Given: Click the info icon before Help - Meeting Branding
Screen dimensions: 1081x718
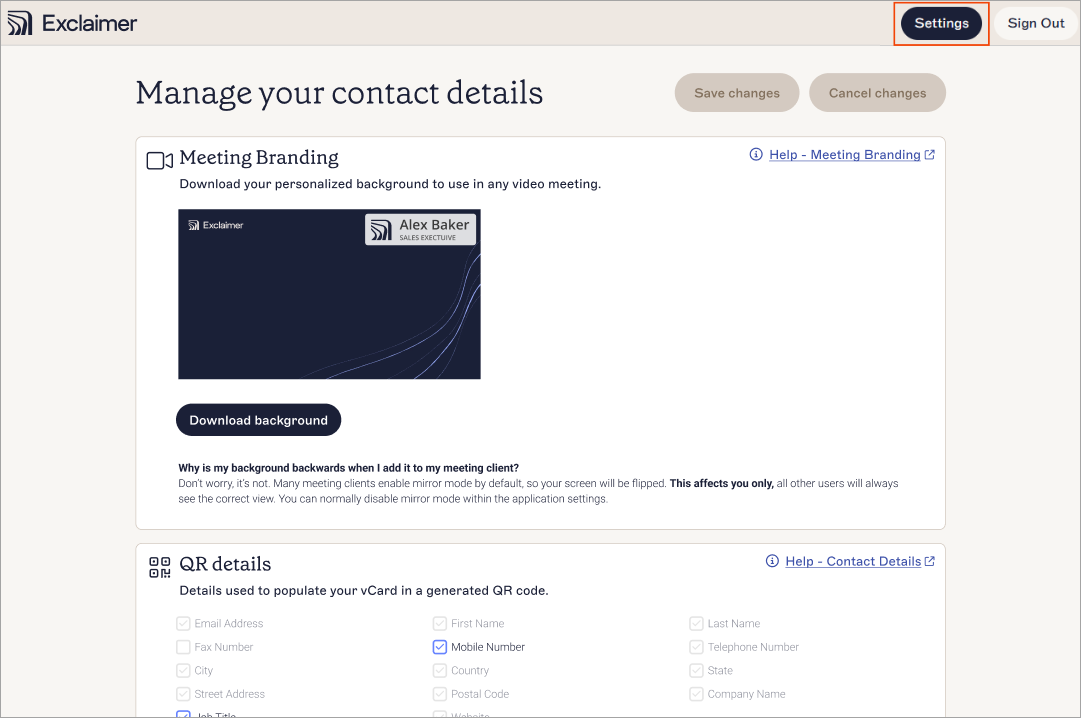Looking at the screenshot, I should tap(758, 154).
